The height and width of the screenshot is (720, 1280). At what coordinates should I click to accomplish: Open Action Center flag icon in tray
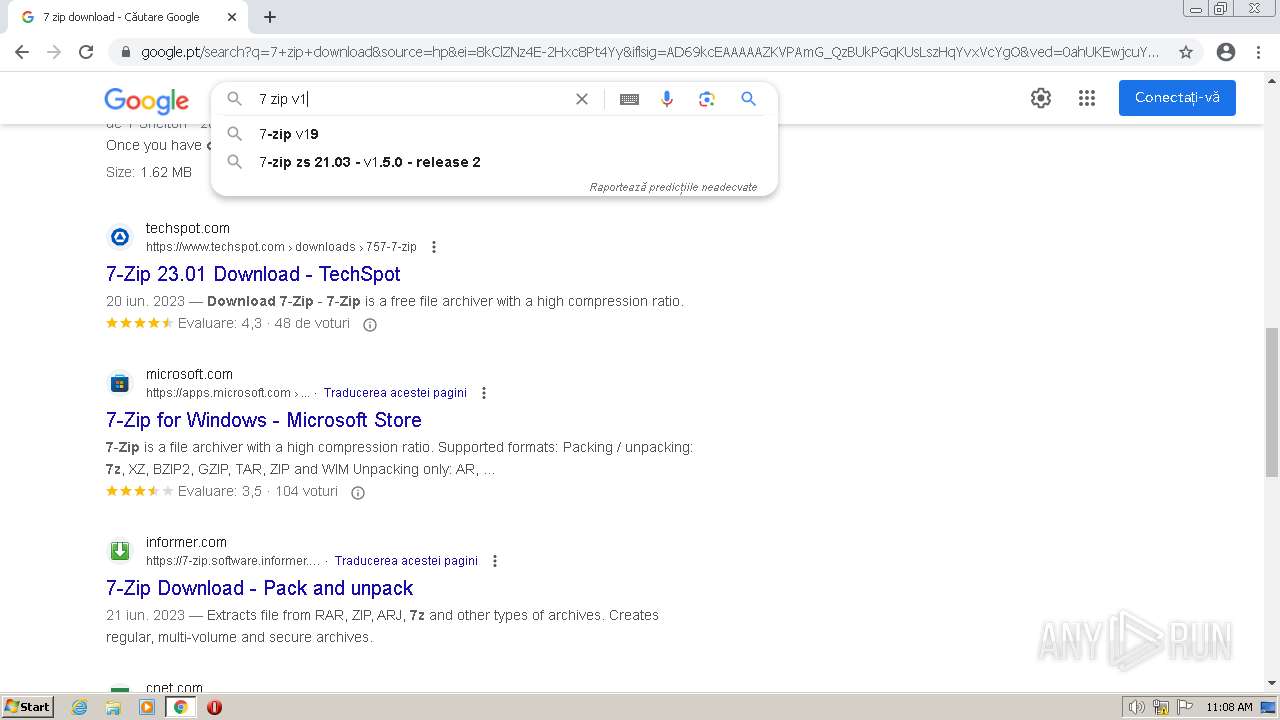tap(1185, 707)
